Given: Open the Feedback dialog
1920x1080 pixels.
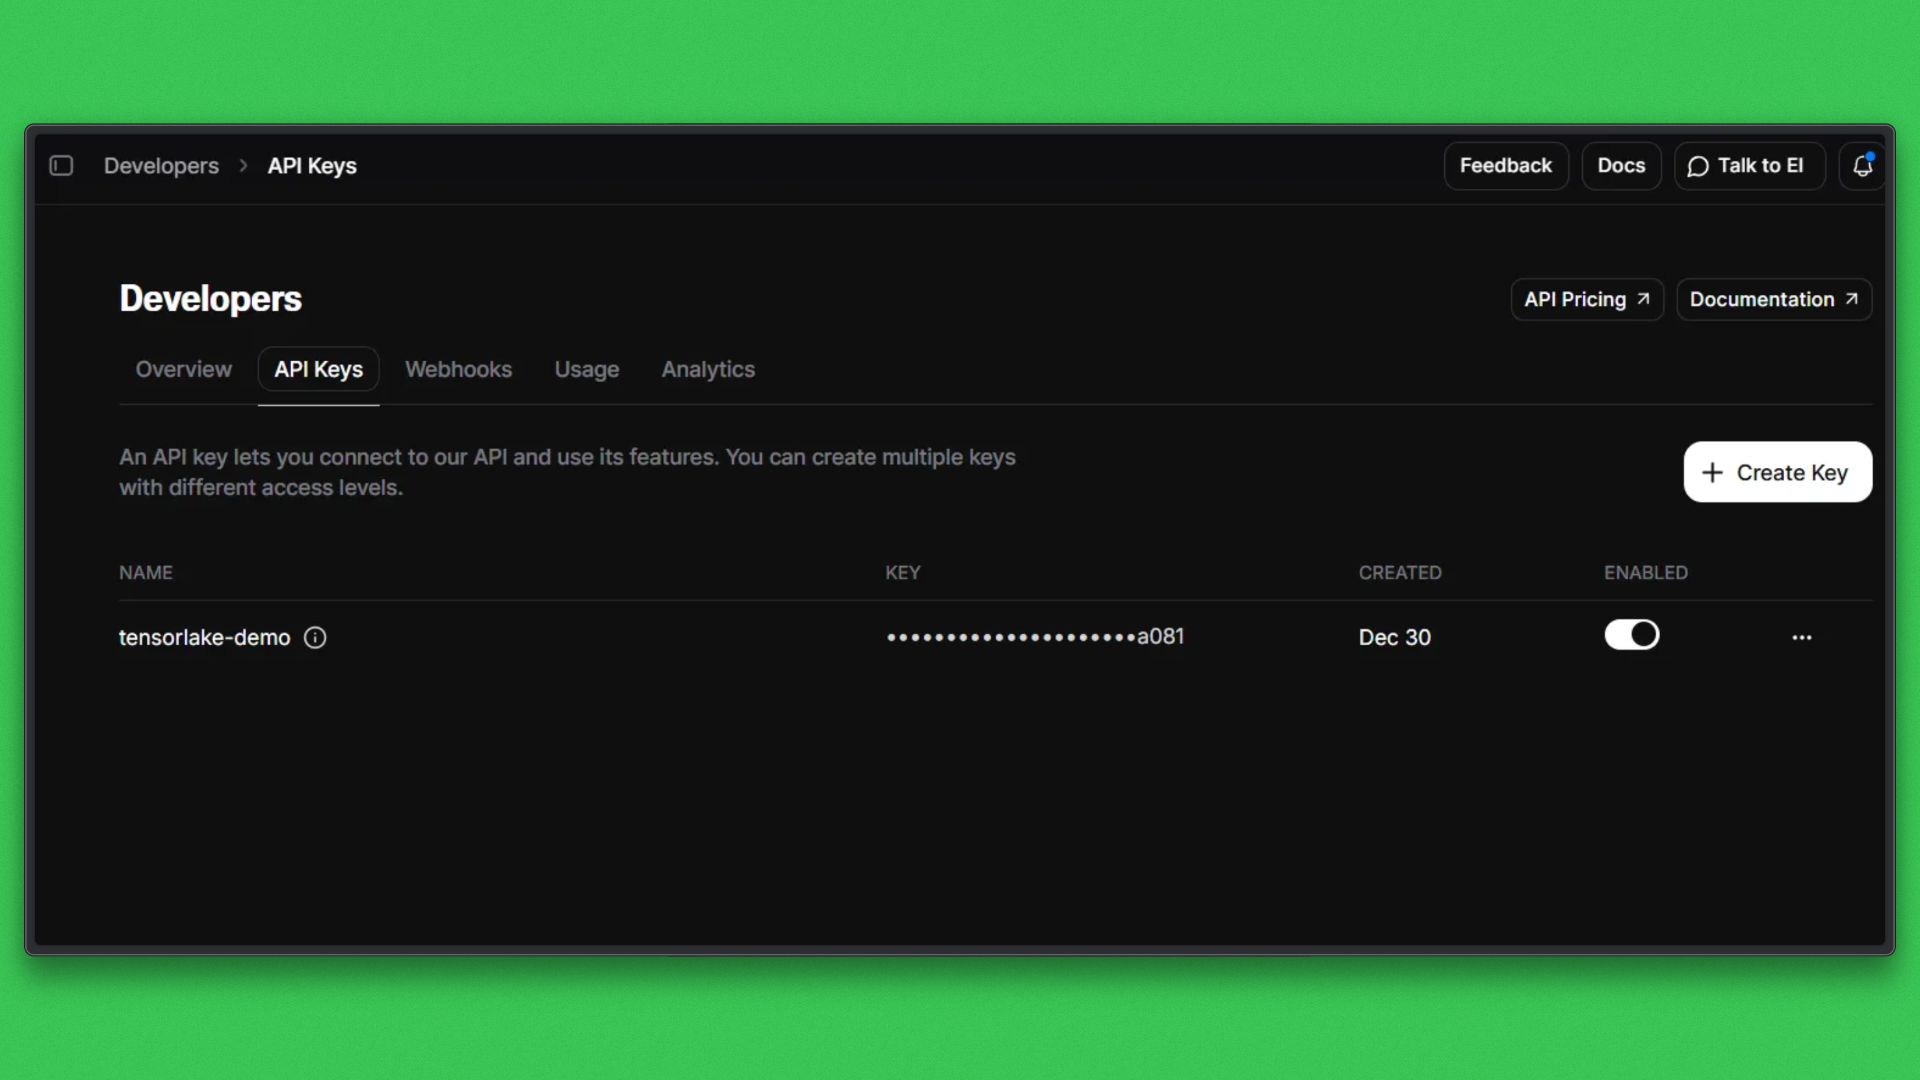Looking at the screenshot, I should tap(1506, 166).
